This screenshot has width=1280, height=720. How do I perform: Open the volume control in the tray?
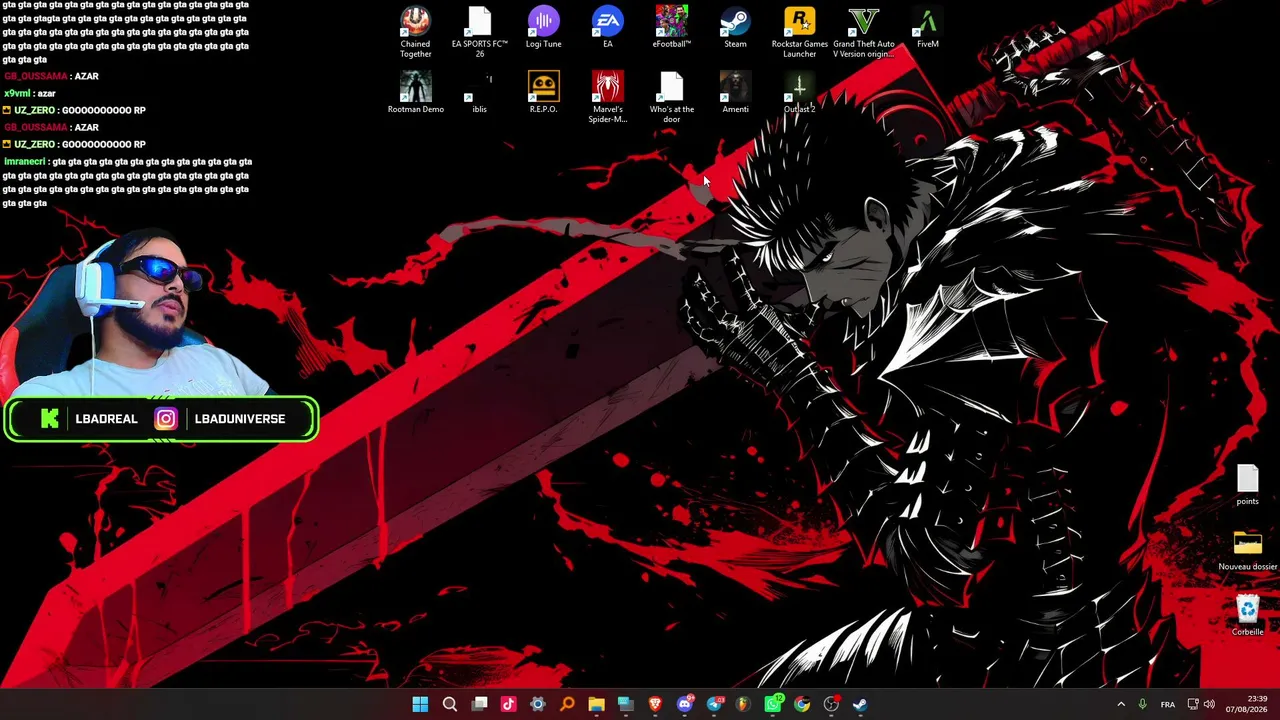(1209, 704)
